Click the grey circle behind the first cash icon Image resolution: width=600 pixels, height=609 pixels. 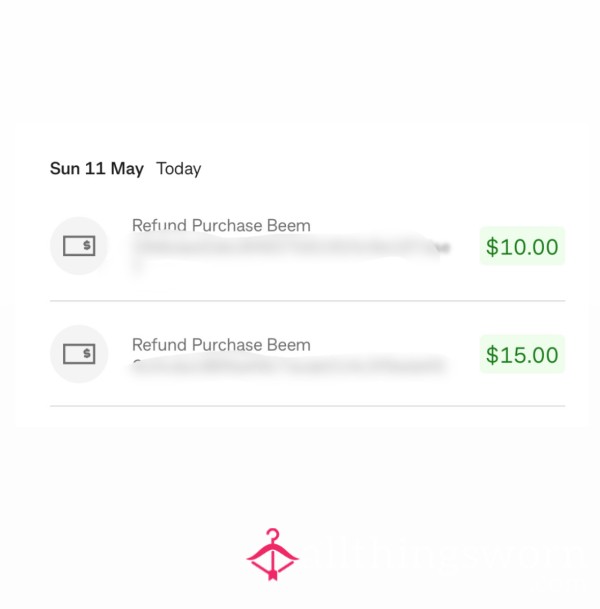(79, 246)
